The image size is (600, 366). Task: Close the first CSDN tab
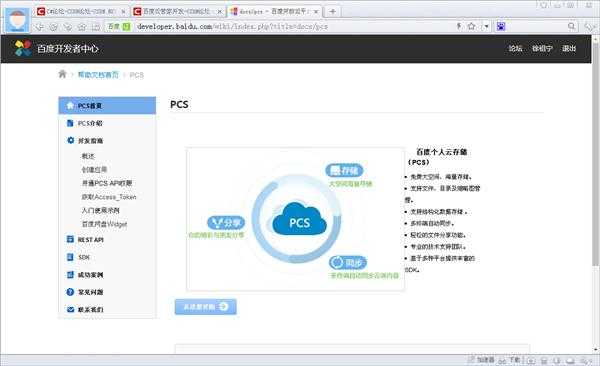(123, 12)
